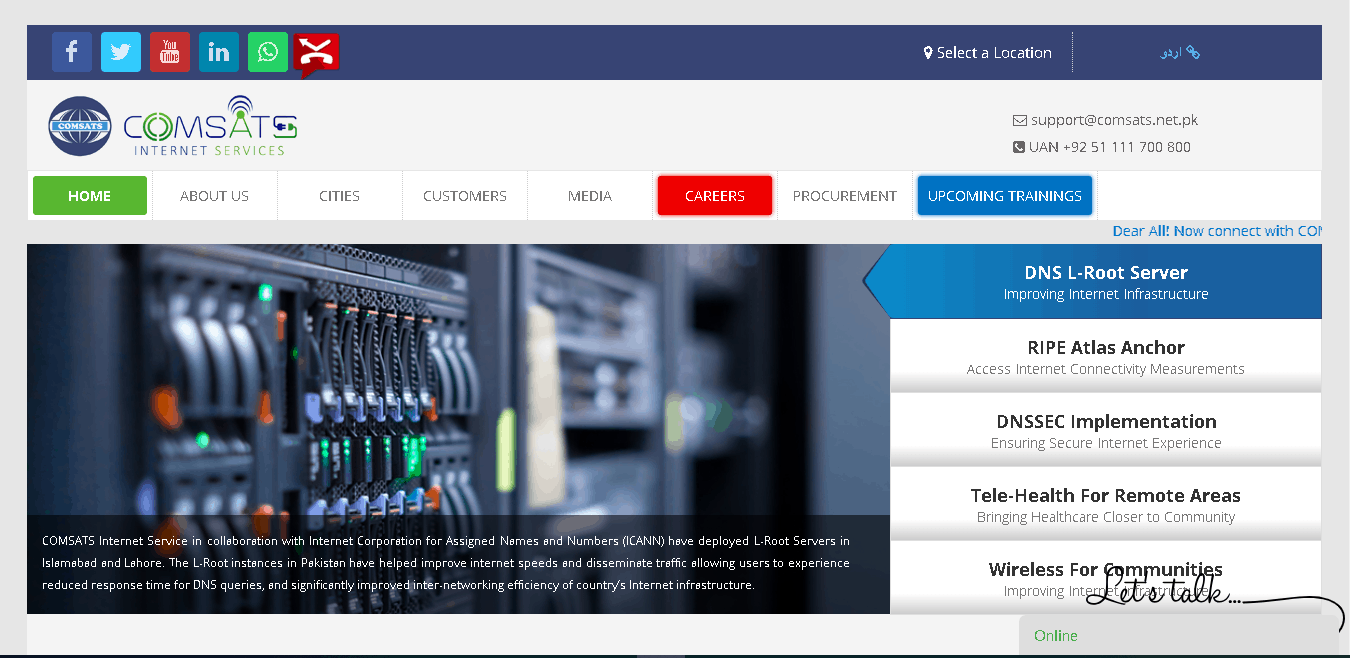Viewport: 1350px width, 658px height.
Task: Open the LinkedIn social icon
Action: coord(219,52)
